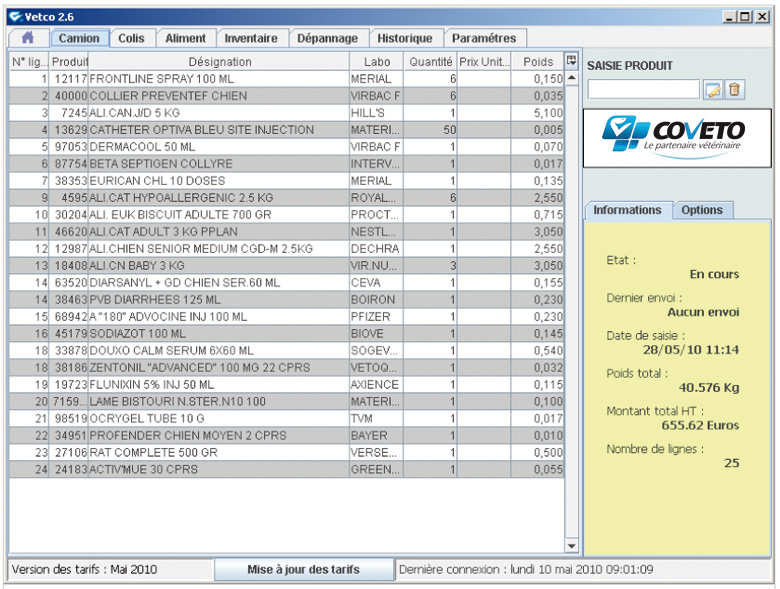780x589 pixels.
Task: Select row DERMACOOL 50 ML
Action: tap(287, 147)
